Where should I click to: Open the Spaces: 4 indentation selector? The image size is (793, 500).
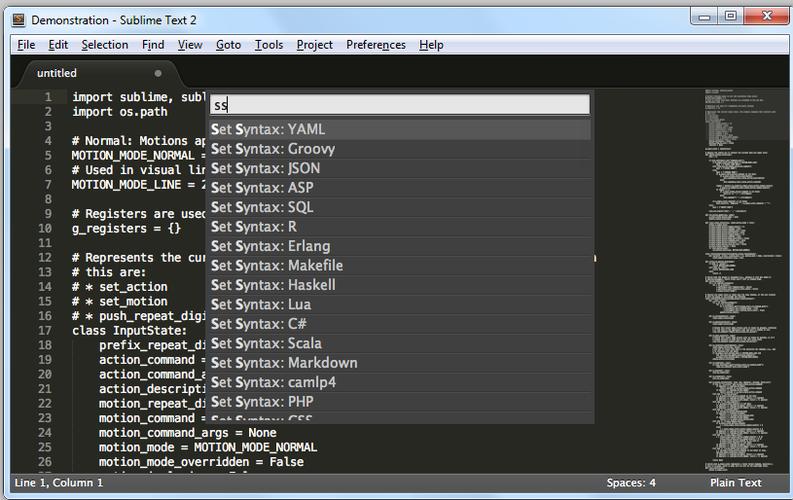631,483
